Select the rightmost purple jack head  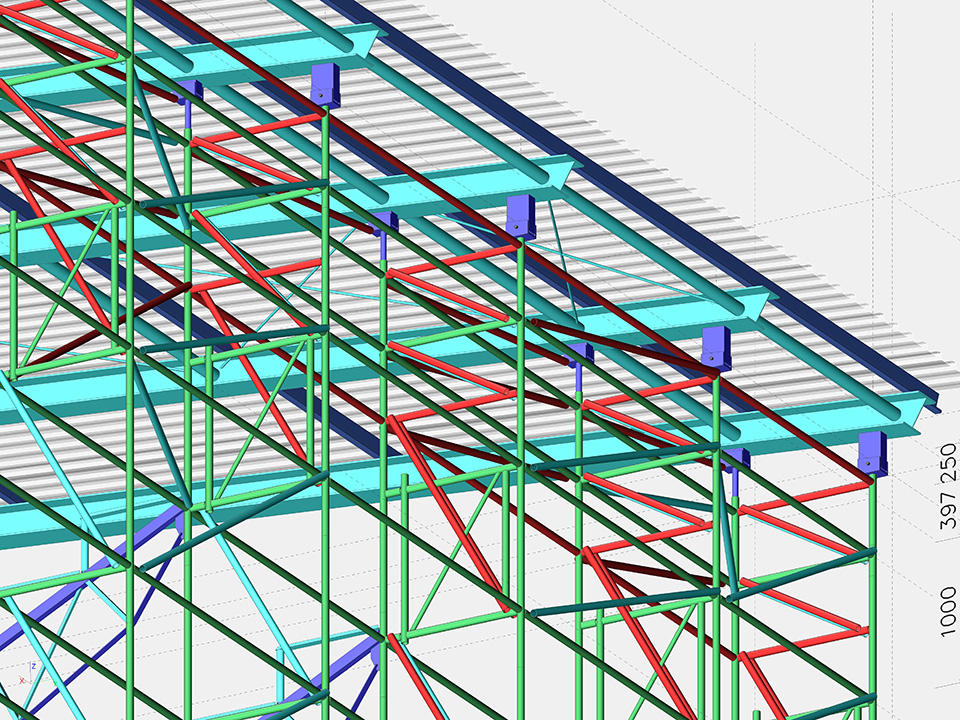click(873, 454)
